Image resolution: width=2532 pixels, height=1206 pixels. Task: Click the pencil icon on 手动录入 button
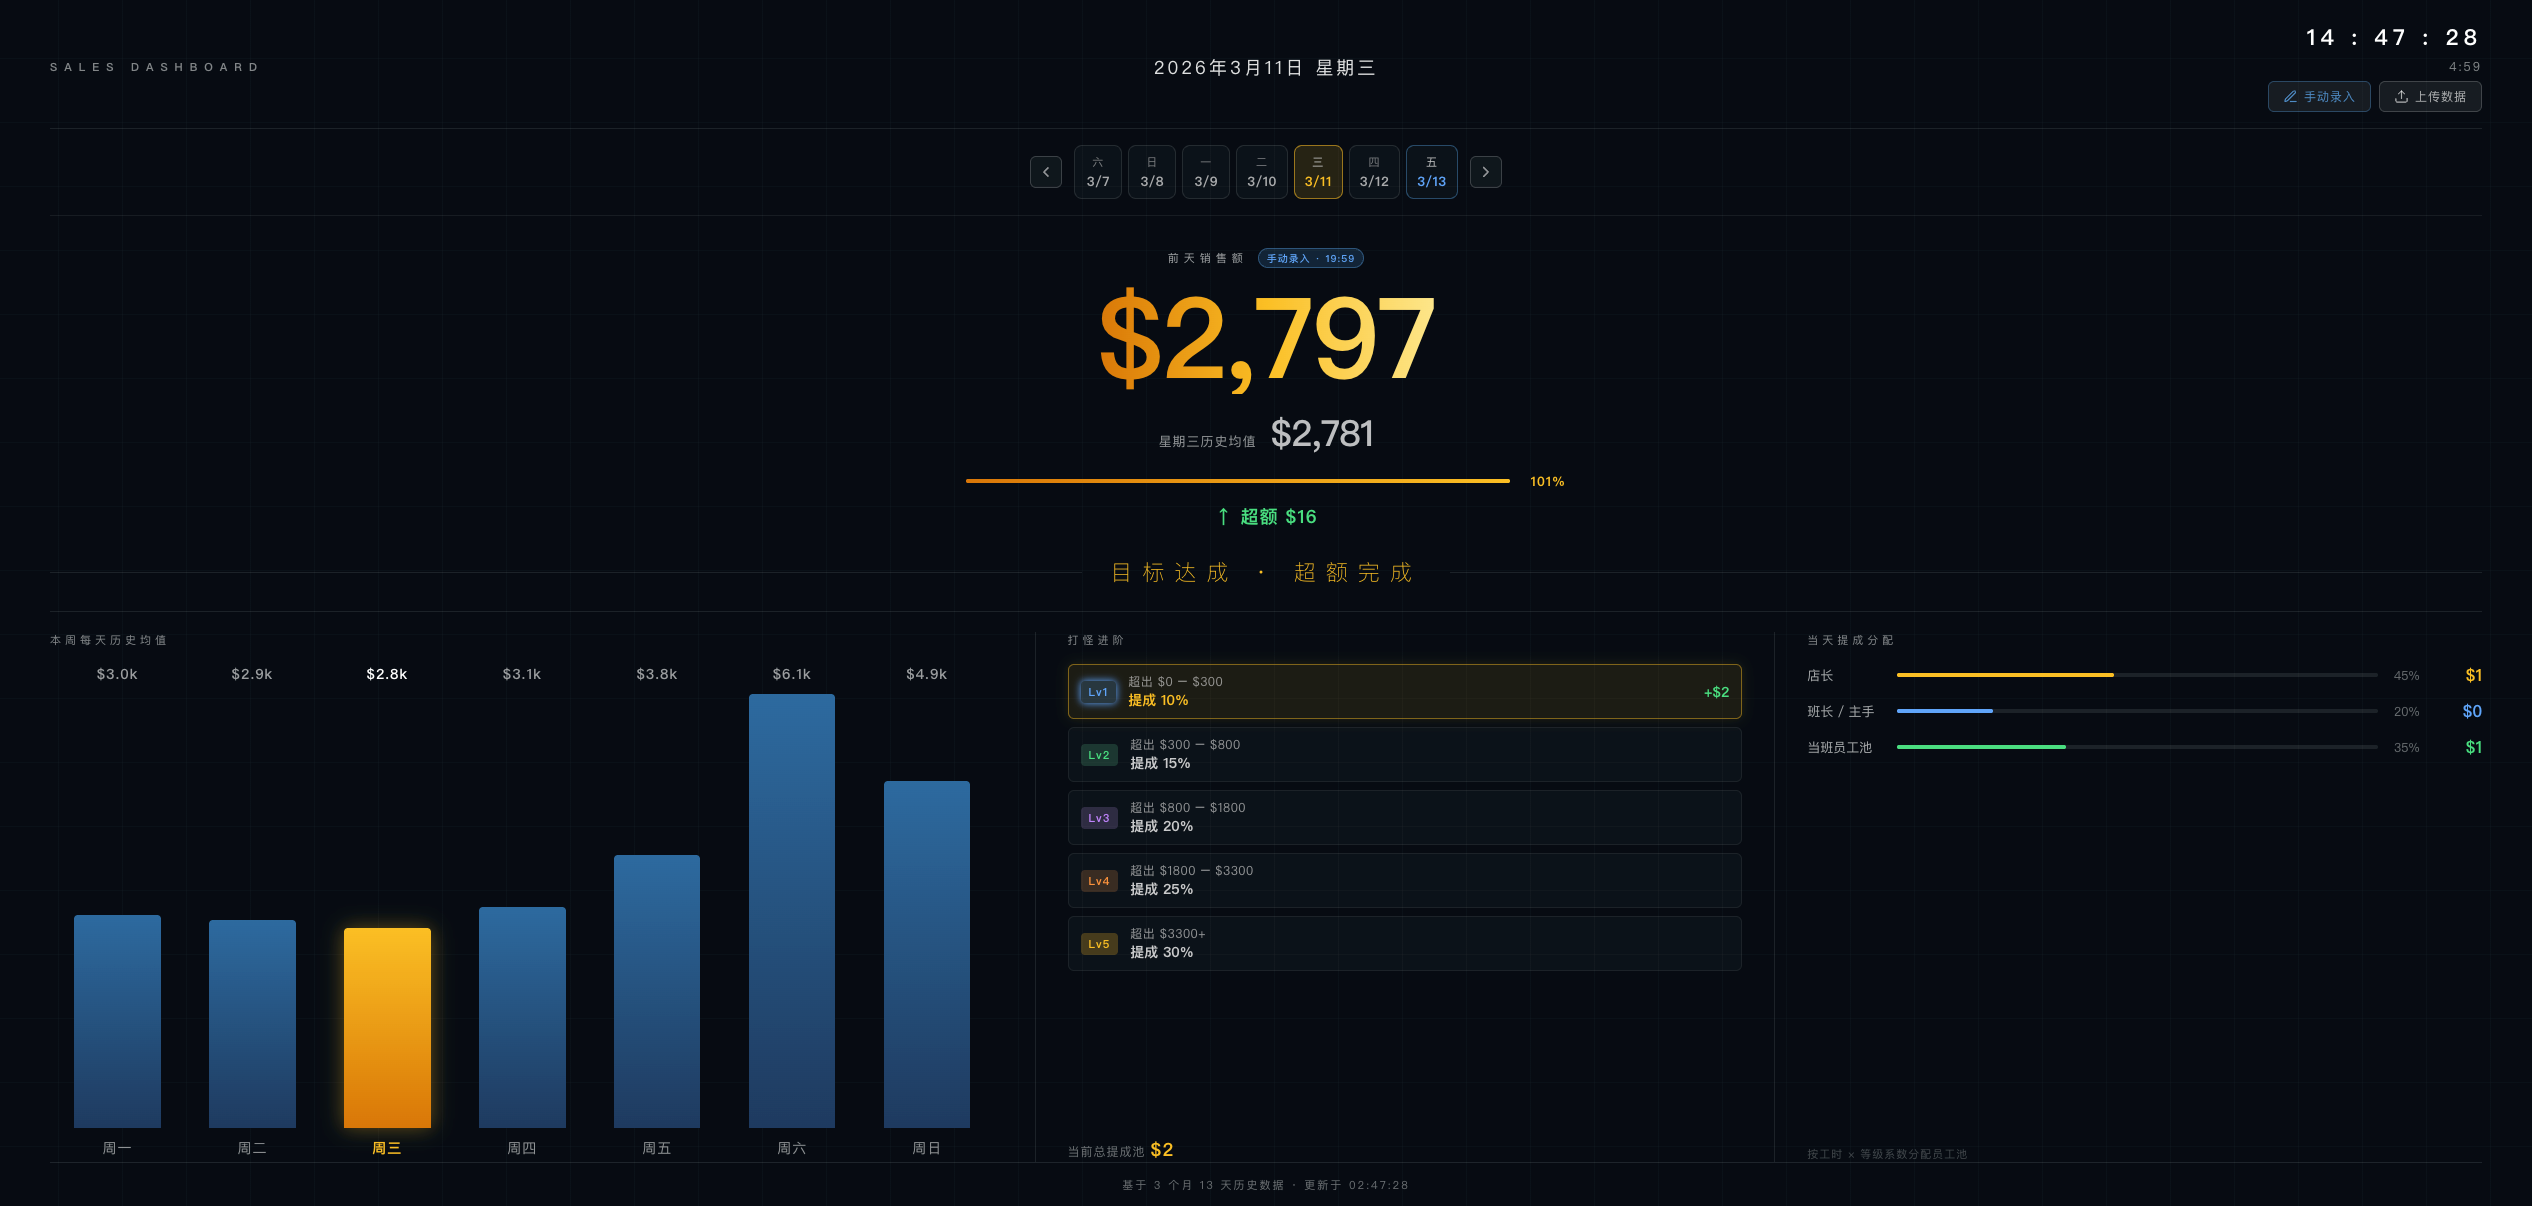[x=2291, y=96]
